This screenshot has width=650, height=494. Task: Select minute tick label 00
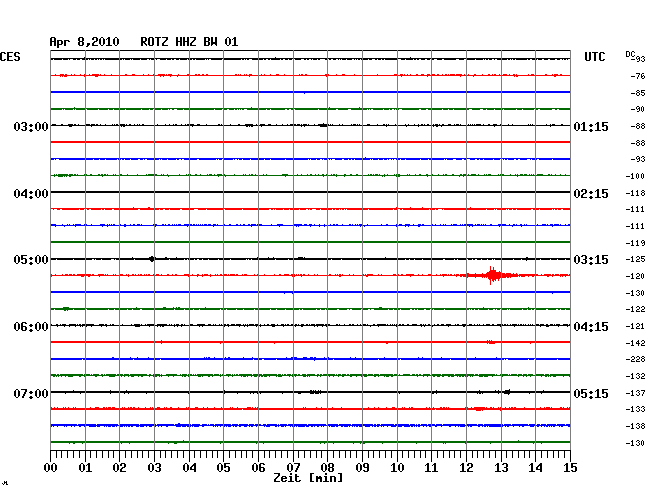(51, 468)
